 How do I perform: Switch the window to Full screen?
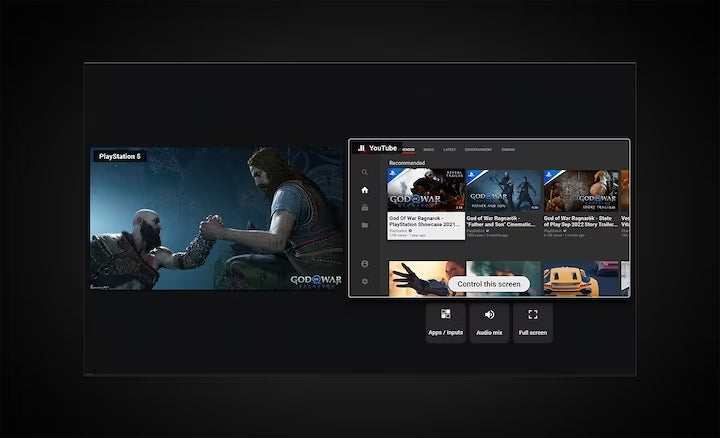(532, 323)
